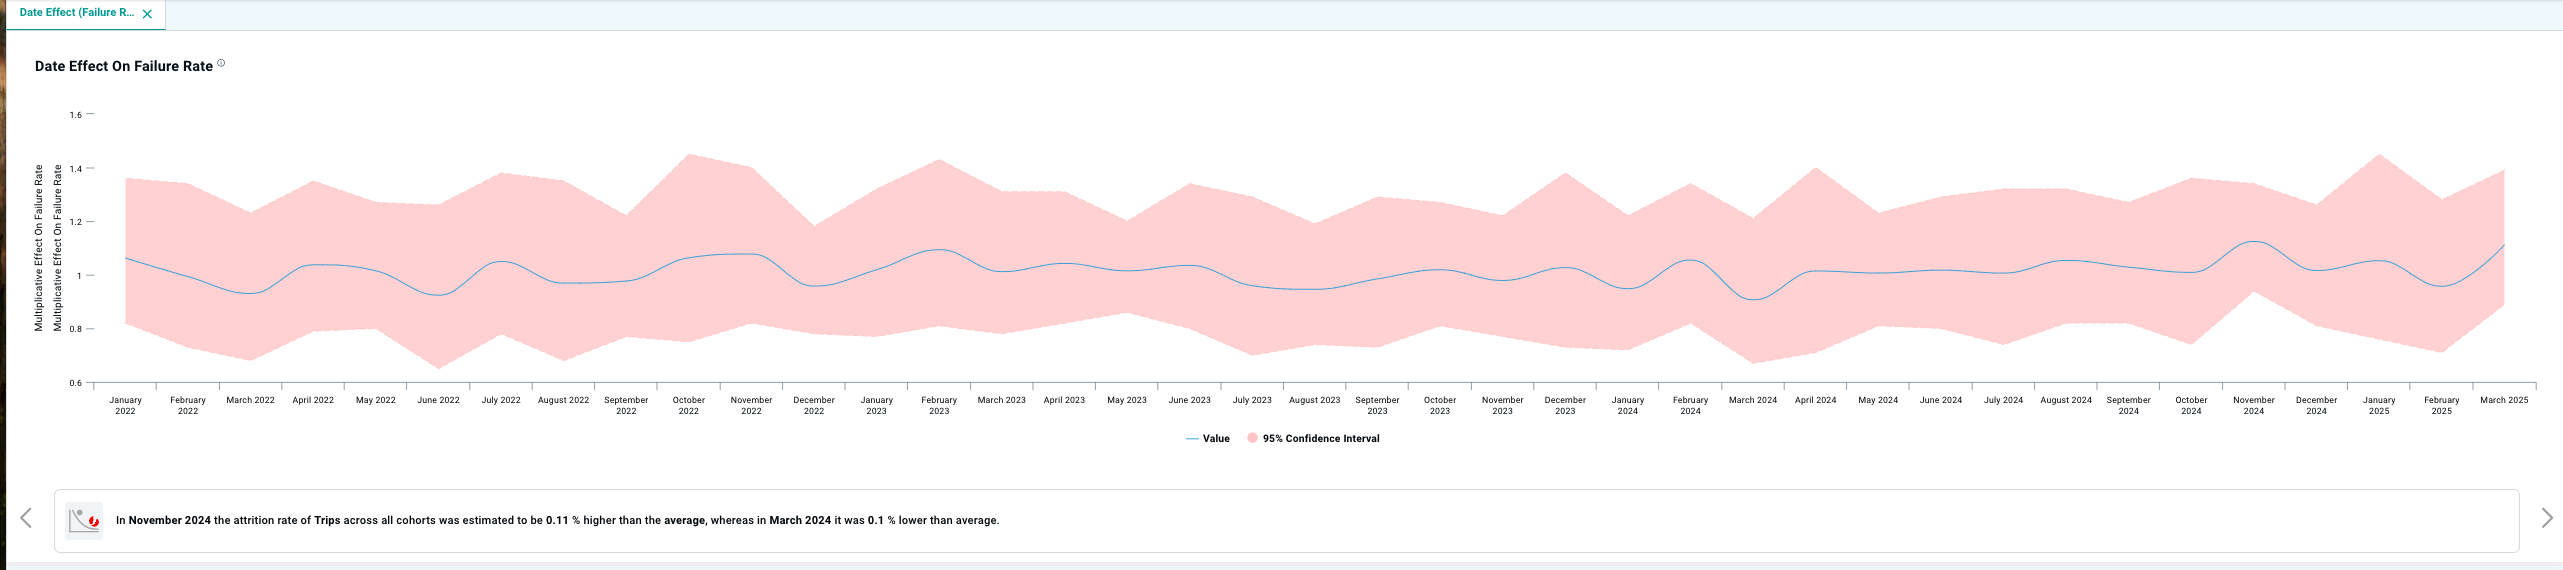
Task: Click the Multiplicative Effect On Failure Rate axis title
Action: tap(39, 248)
